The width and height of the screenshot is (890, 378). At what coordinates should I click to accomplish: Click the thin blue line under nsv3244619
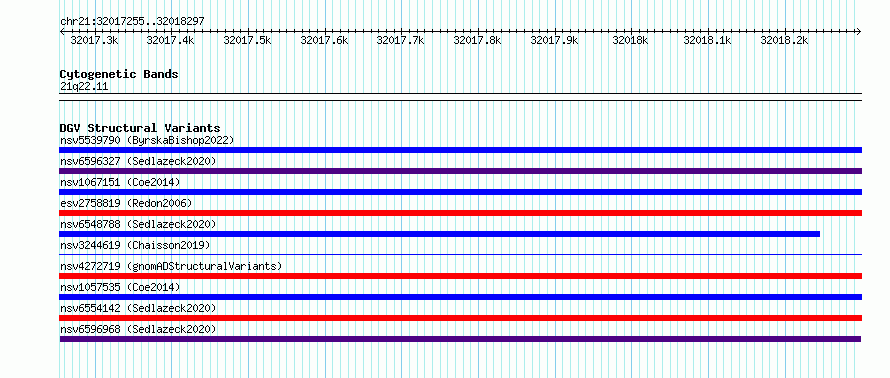[x=460, y=255]
